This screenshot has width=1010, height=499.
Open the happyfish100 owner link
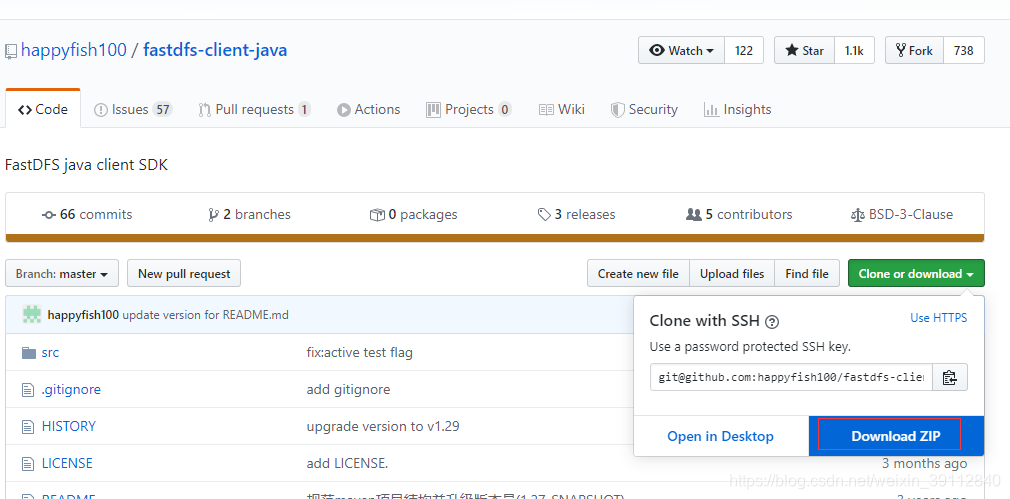coord(73,50)
